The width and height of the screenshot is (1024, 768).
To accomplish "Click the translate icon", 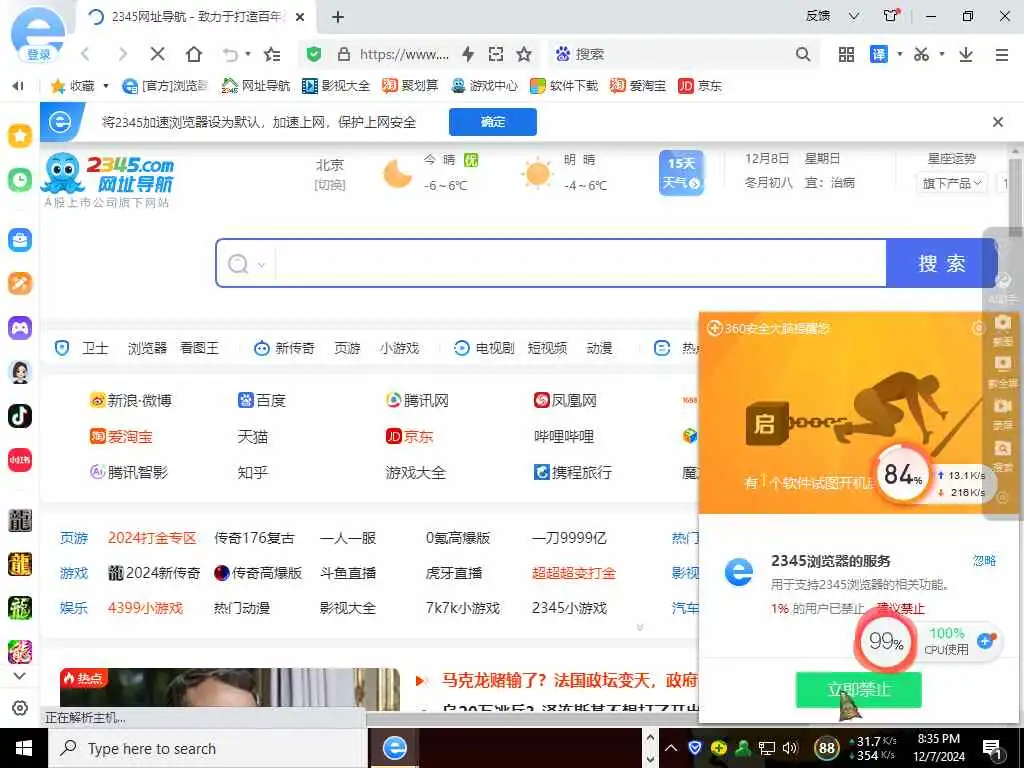I will point(879,54).
